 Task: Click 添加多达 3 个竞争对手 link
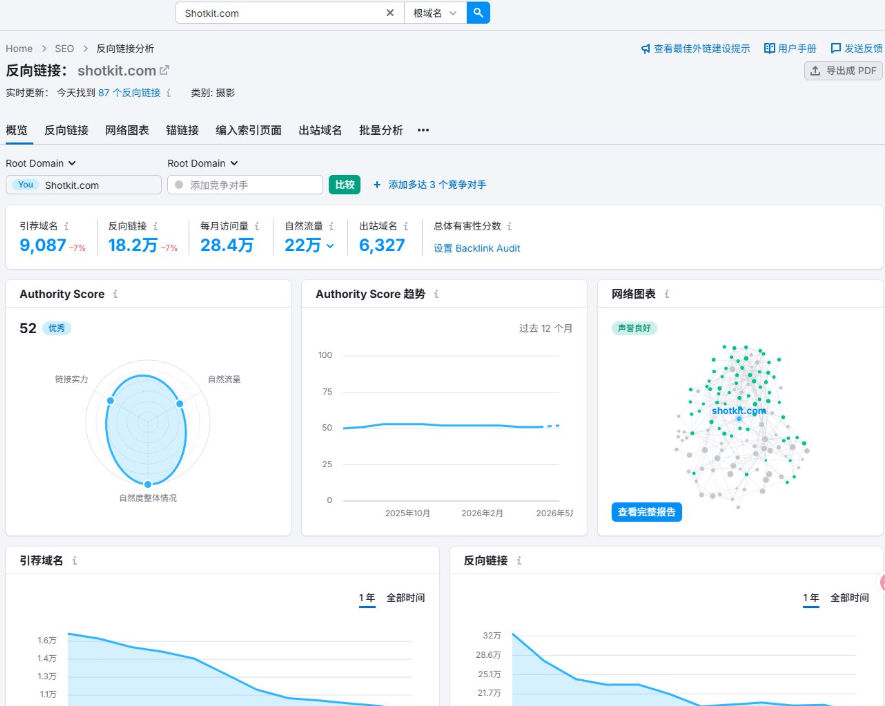click(x=430, y=185)
